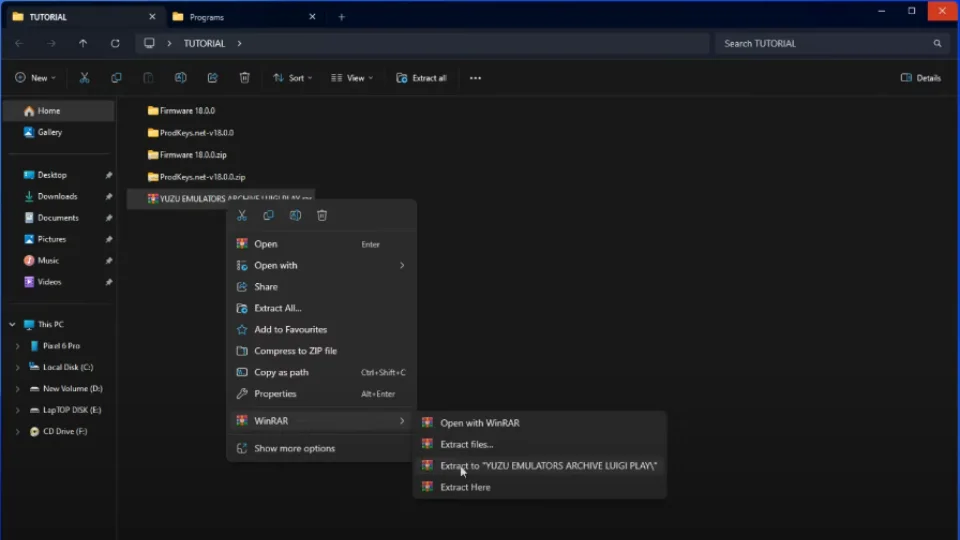The width and height of the screenshot is (960, 540).
Task: Switch to the Programs tab
Action: coord(245,17)
